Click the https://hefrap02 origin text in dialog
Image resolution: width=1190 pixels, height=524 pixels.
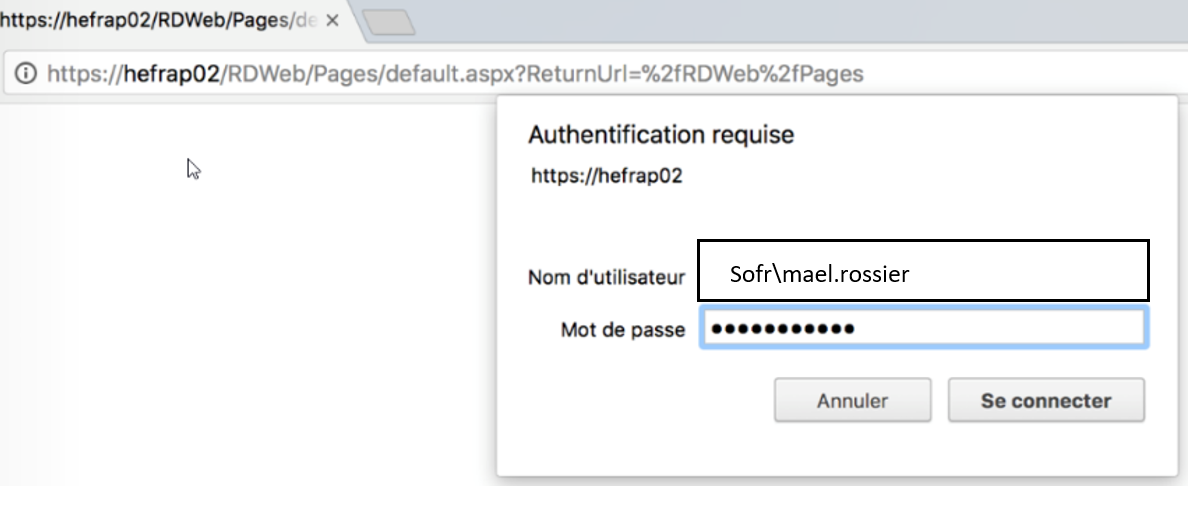(x=606, y=176)
